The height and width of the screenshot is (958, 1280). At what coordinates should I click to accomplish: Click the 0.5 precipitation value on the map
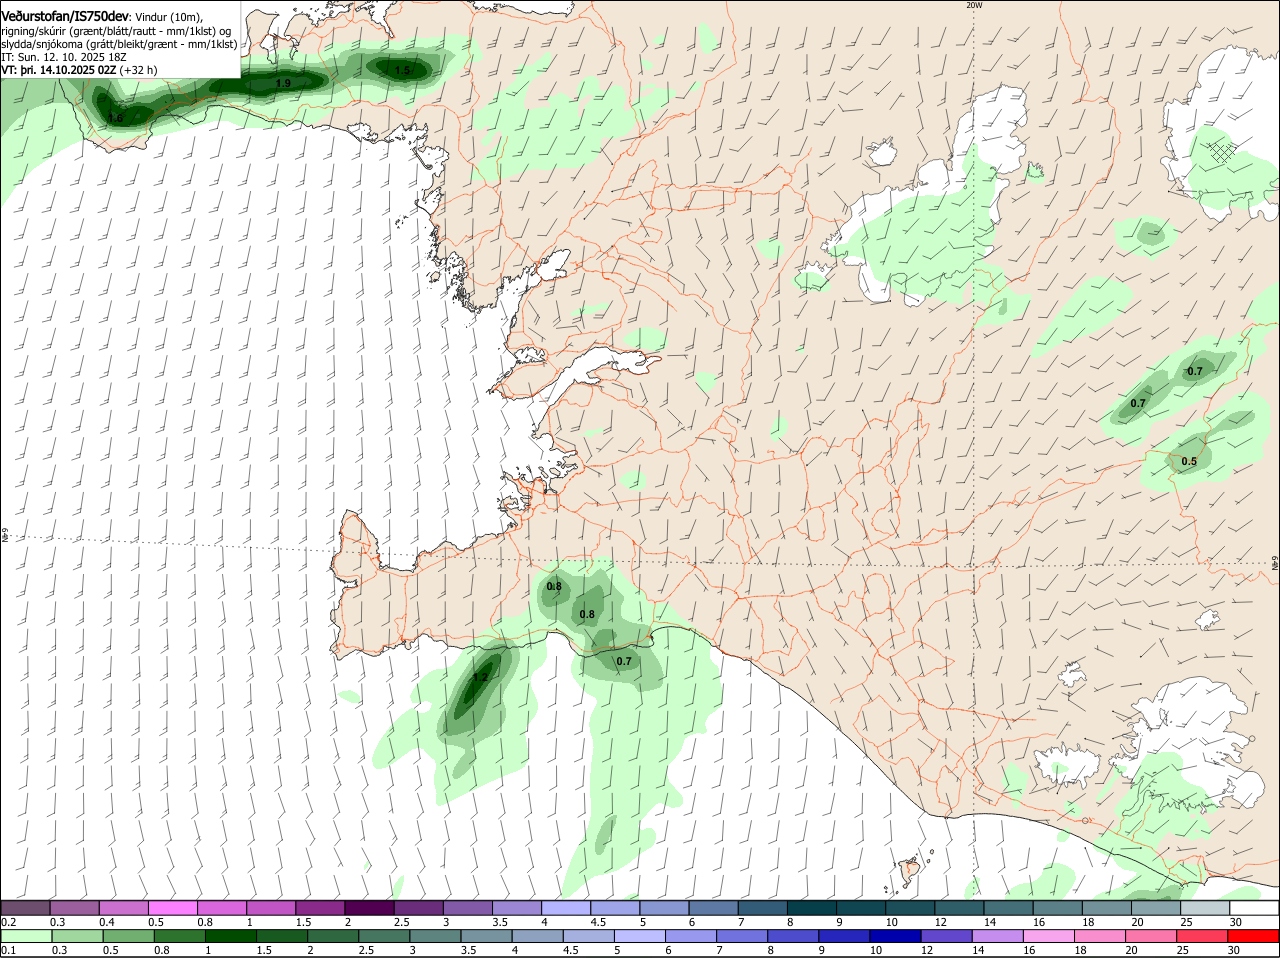click(x=1189, y=461)
